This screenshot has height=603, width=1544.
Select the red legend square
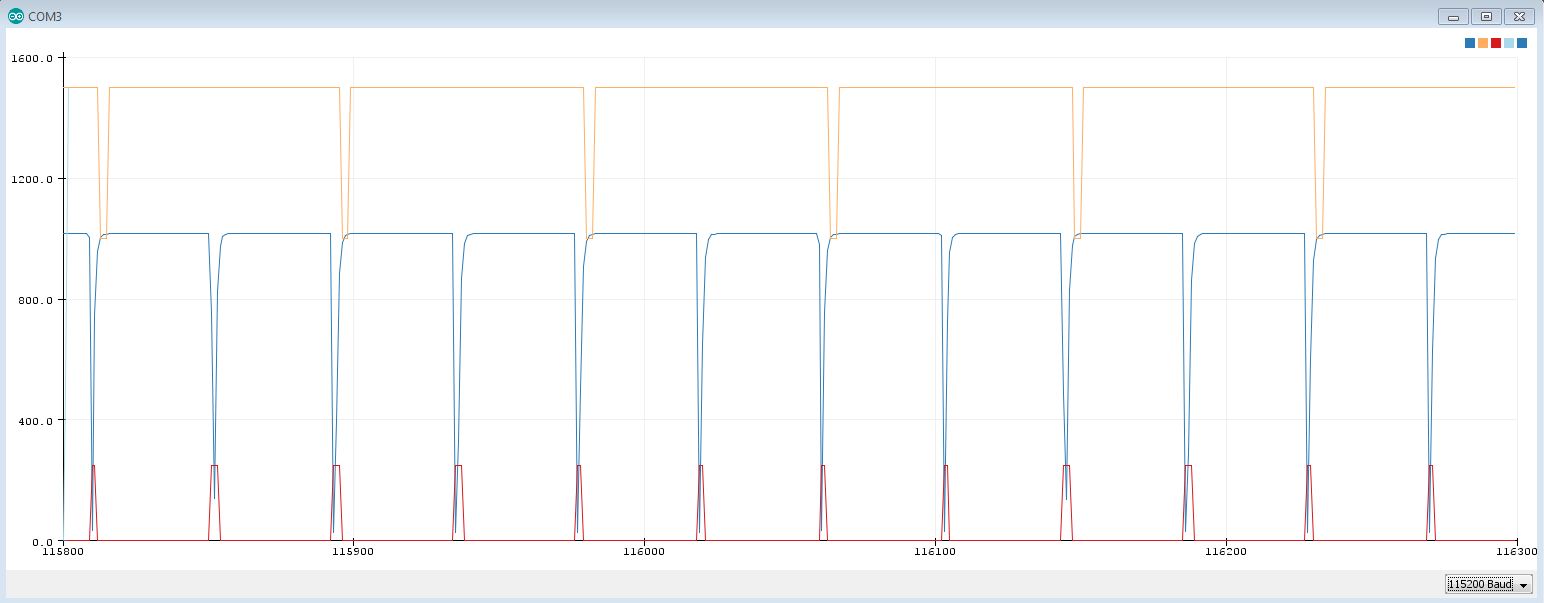coord(1496,43)
